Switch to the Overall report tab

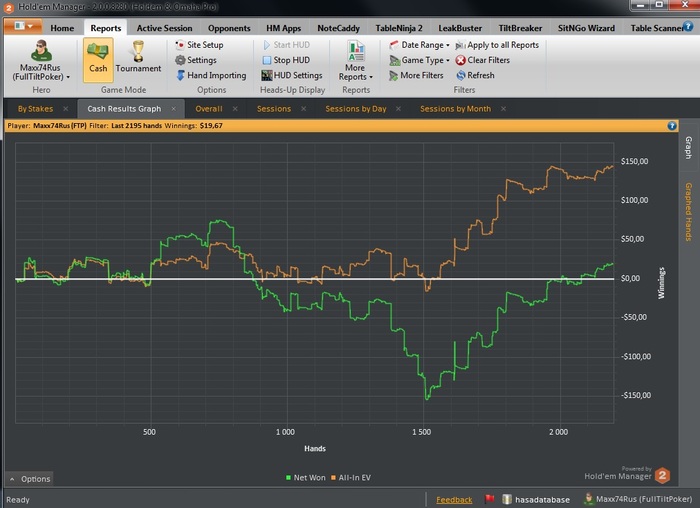[208, 109]
